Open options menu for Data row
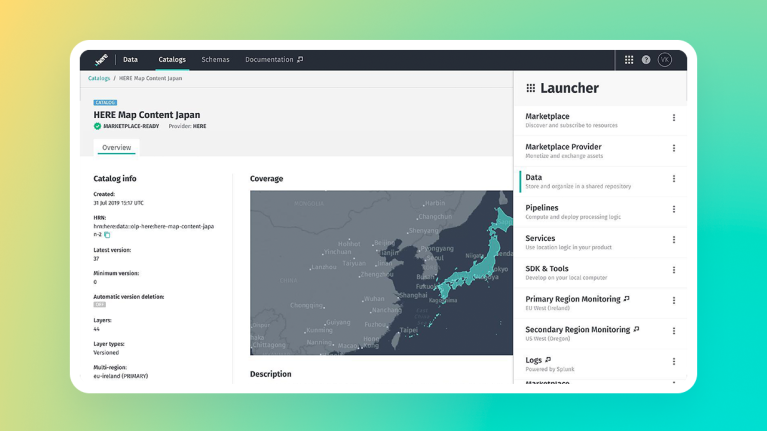Image resolution: width=767 pixels, height=431 pixels. click(674, 179)
